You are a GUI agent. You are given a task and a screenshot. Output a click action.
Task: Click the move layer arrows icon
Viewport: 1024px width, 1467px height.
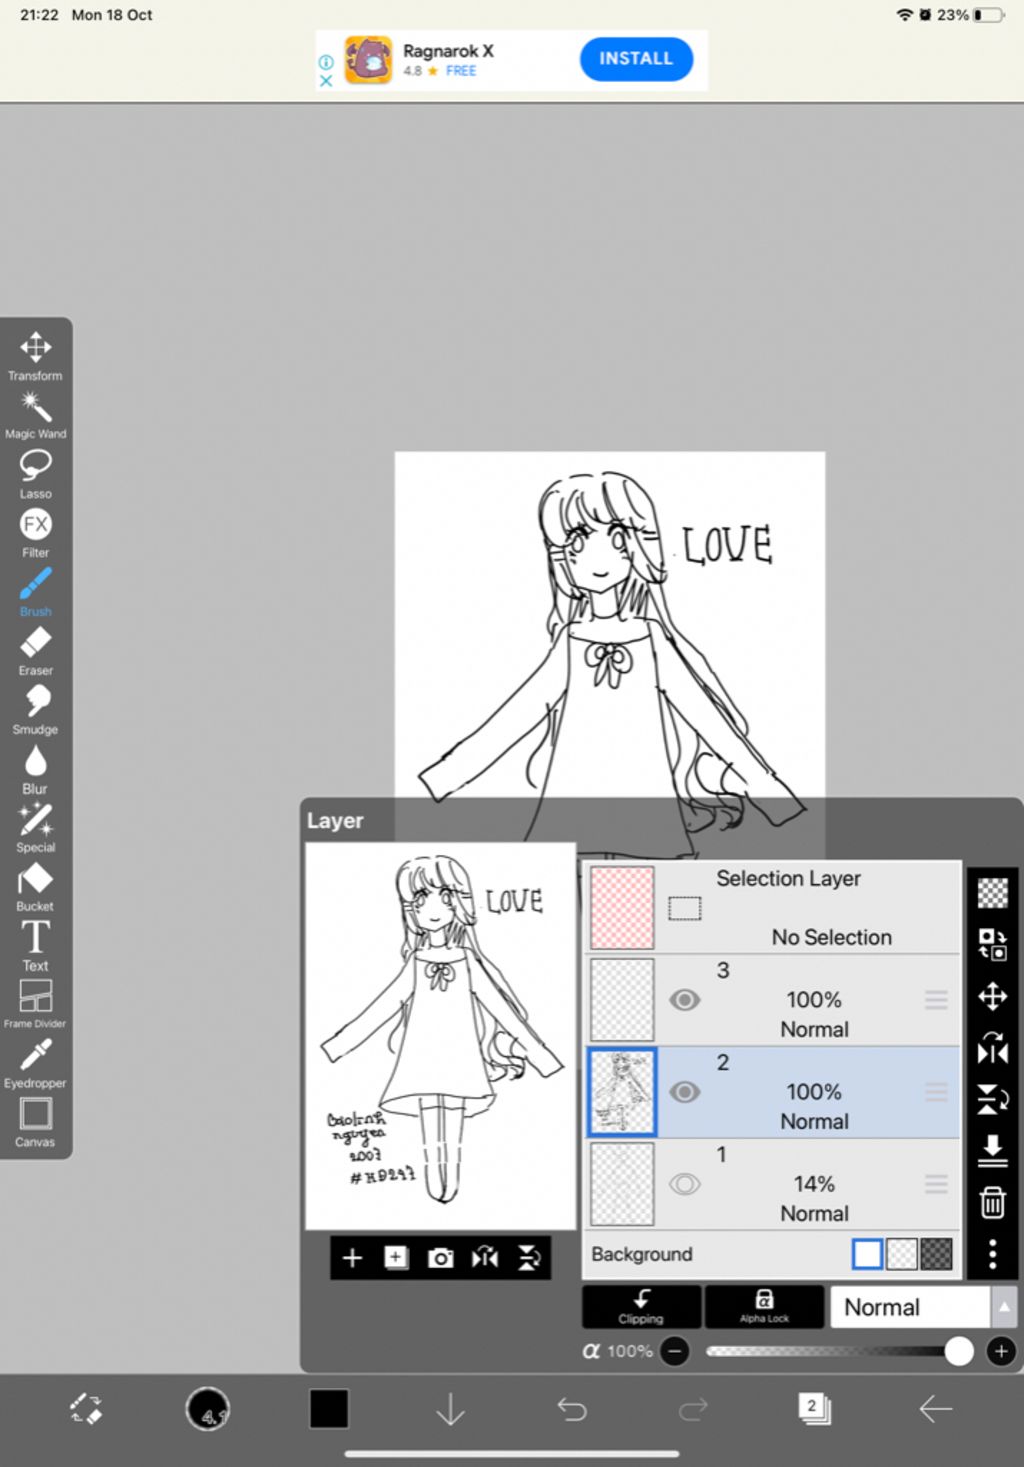coord(992,996)
